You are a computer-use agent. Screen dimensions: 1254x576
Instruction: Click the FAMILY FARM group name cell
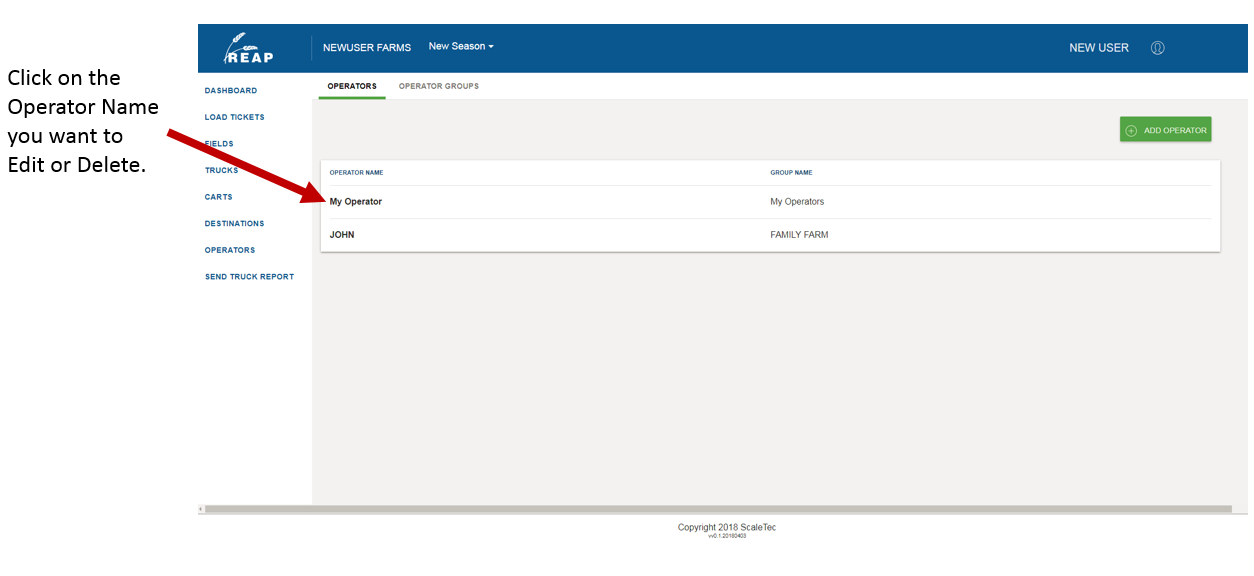pos(799,235)
